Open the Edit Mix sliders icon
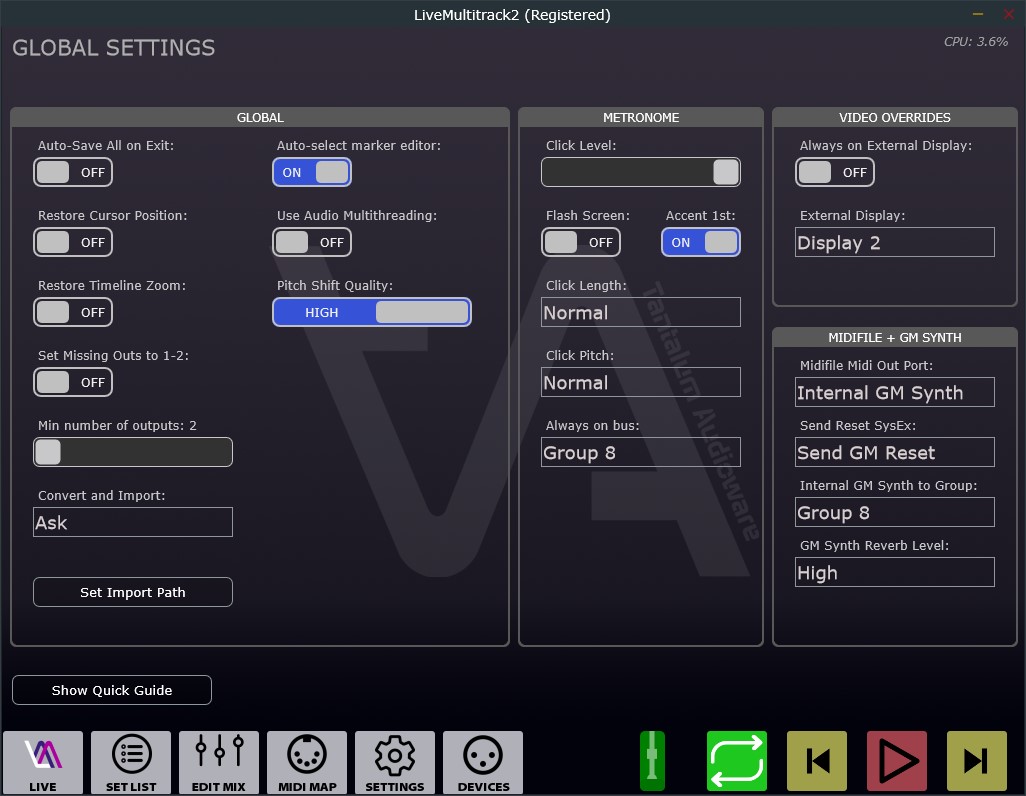 tap(219, 762)
